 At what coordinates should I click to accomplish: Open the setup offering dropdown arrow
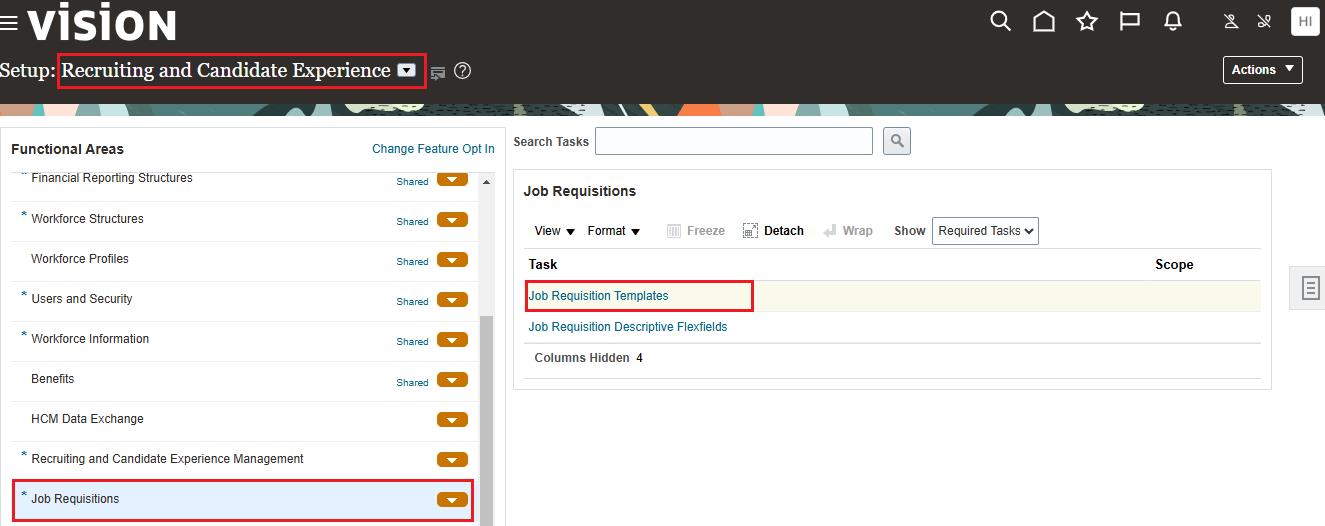[406, 70]
